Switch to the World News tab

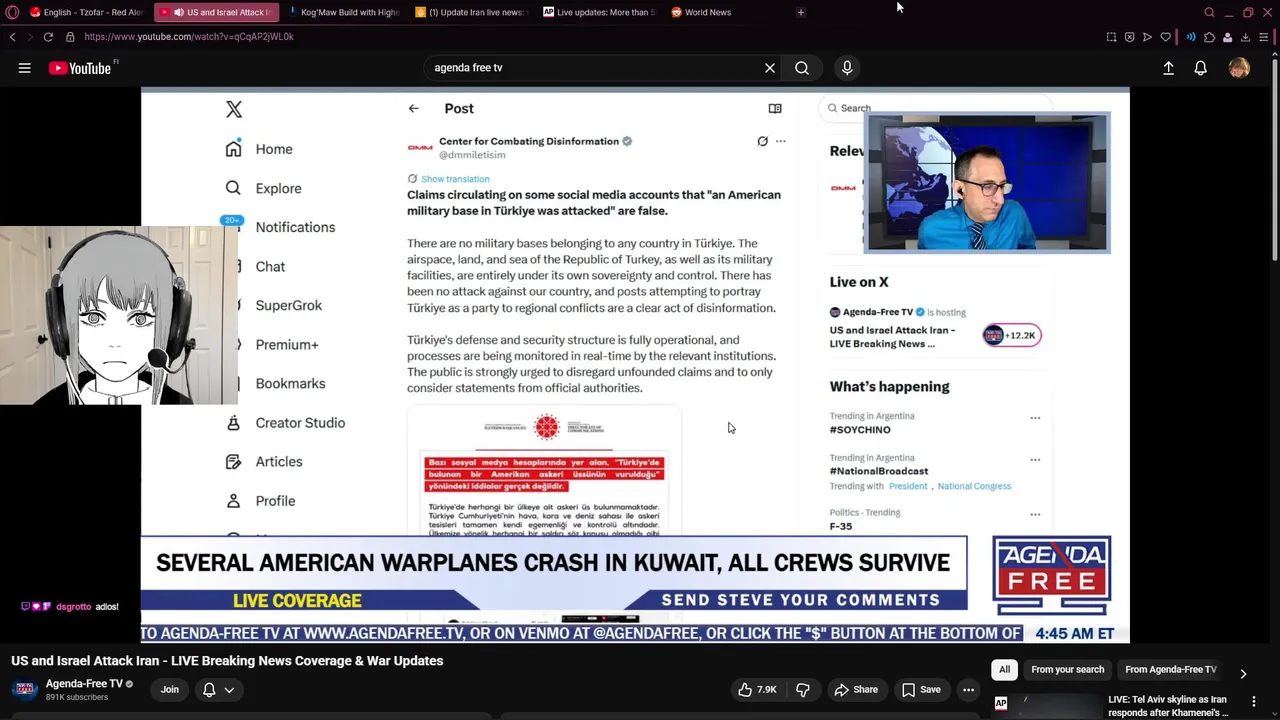(725, 12)
